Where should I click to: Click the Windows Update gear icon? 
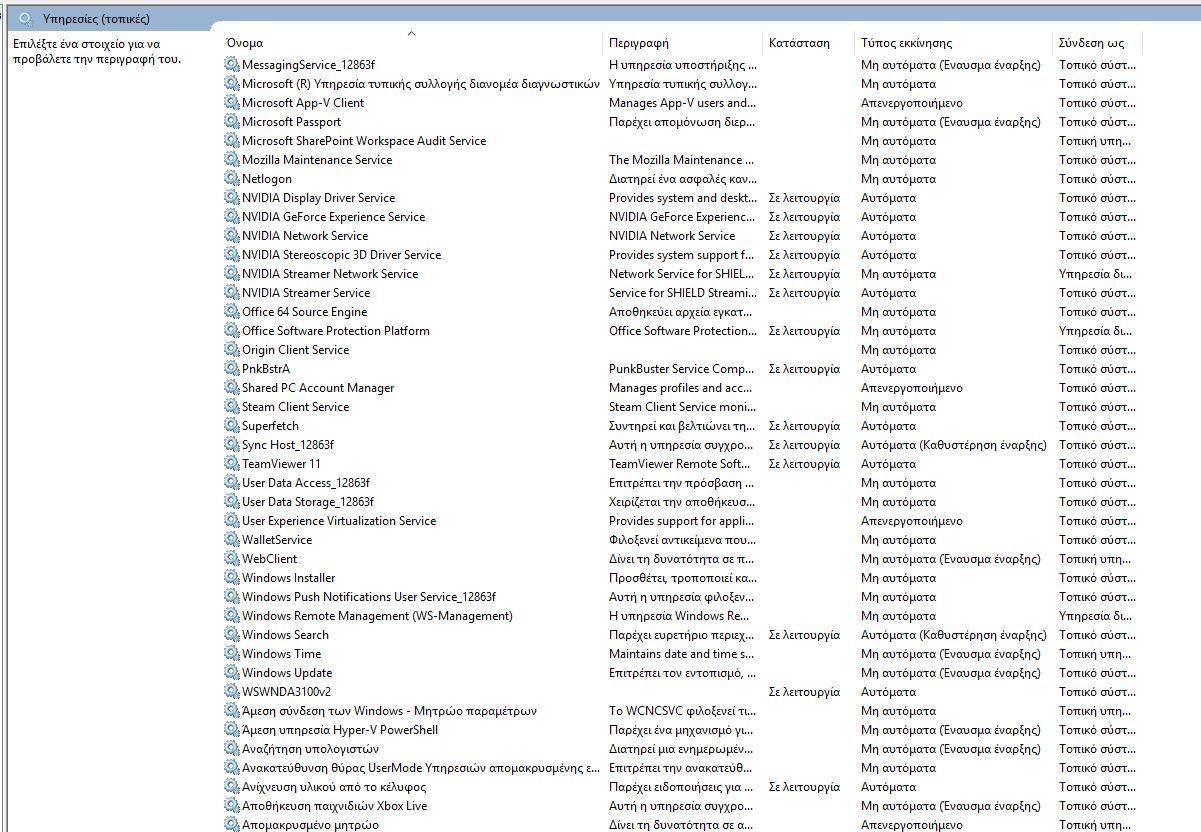coord(232,673)
